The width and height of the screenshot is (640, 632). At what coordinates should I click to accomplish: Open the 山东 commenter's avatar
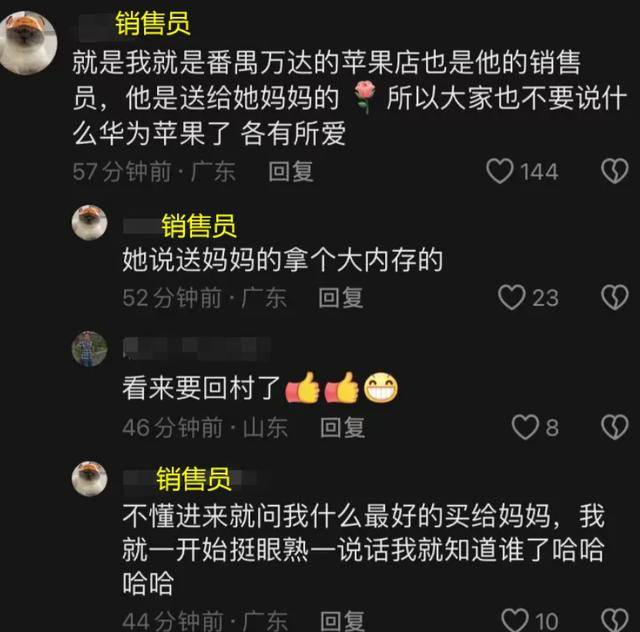(x=89, y=349)
